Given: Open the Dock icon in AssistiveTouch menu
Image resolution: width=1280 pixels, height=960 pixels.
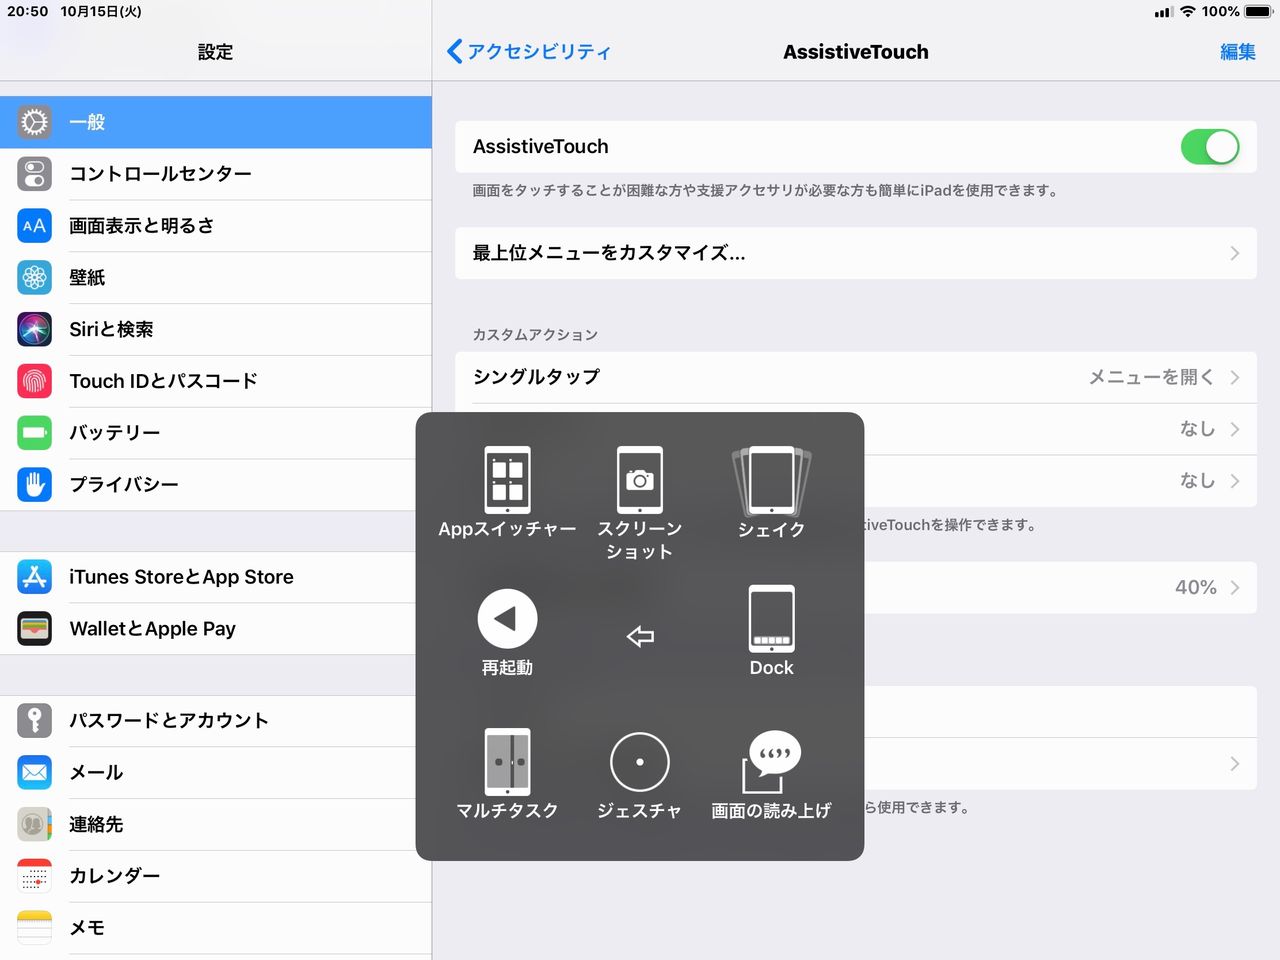Looking at the screenshot, I should (x=772, y=619).
